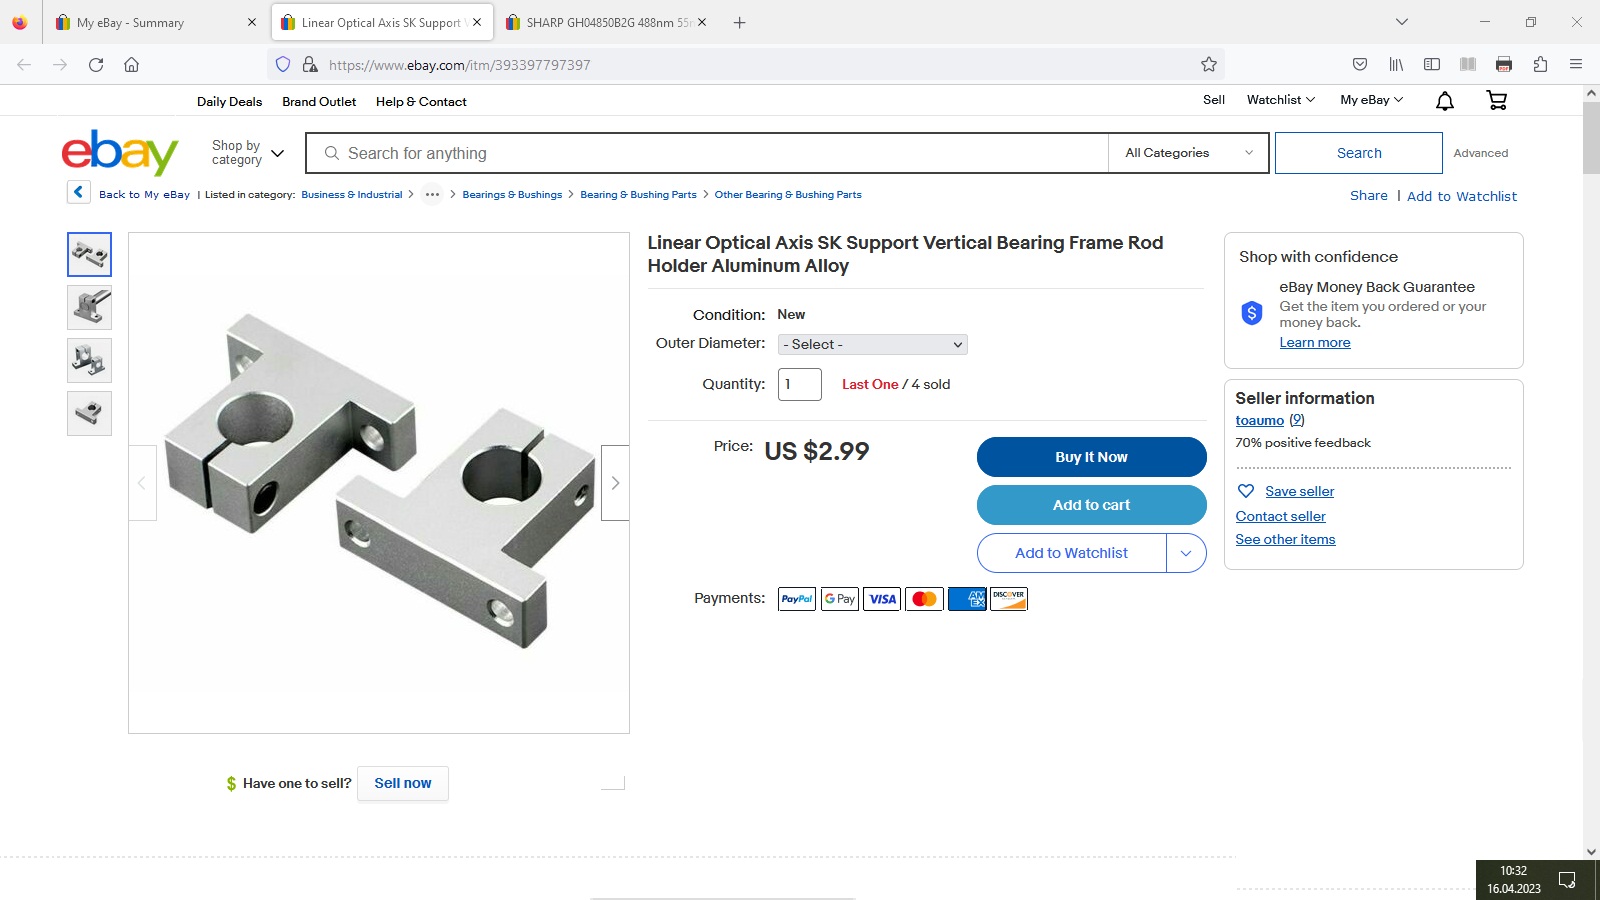The image size is (1600, 900).
Task: Expand the Outer Diameter select dropdown
Action: [873, 344]
